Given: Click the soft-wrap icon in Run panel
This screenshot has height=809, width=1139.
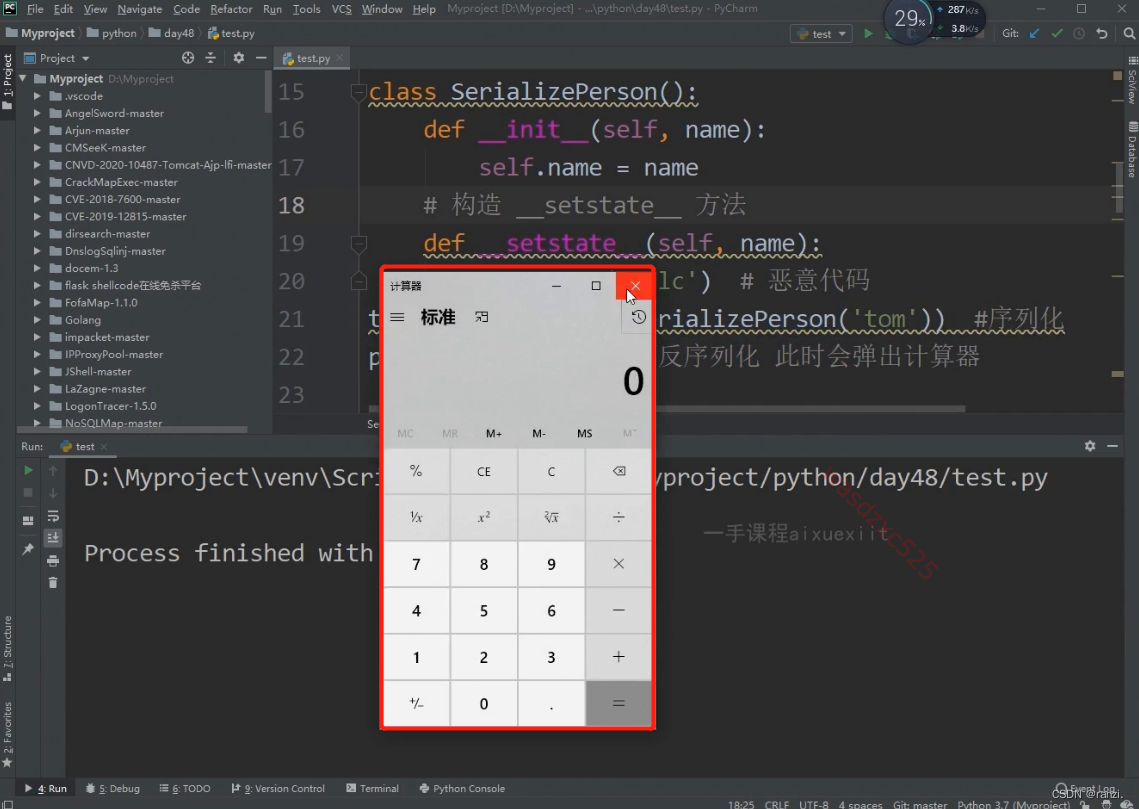Looking at the screenshot, I should pyautogui.click(x=53, y=516).
